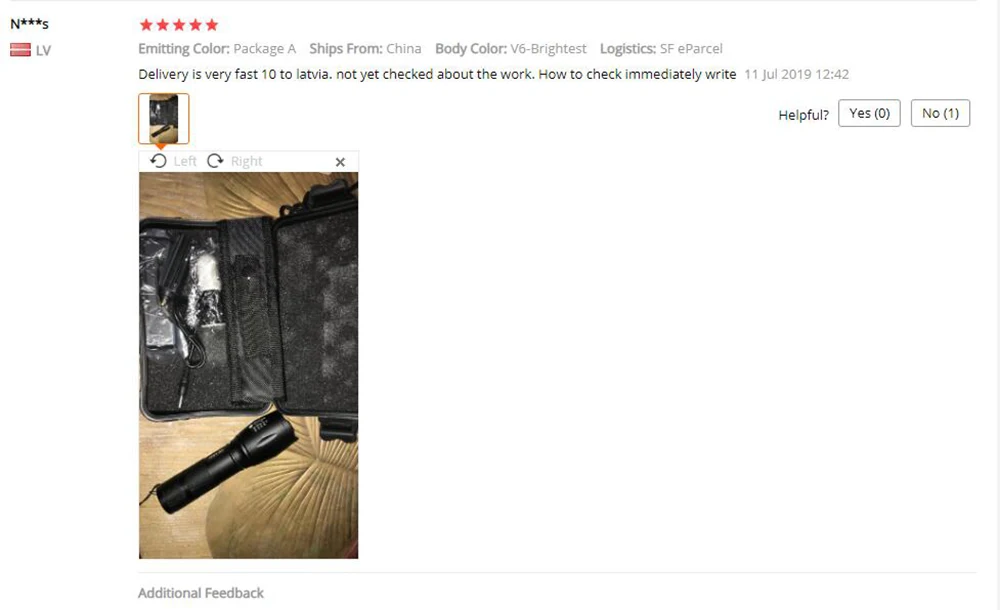Close the enlarged review photo preview
1000x610 pixels.
(x=340, y=162)
